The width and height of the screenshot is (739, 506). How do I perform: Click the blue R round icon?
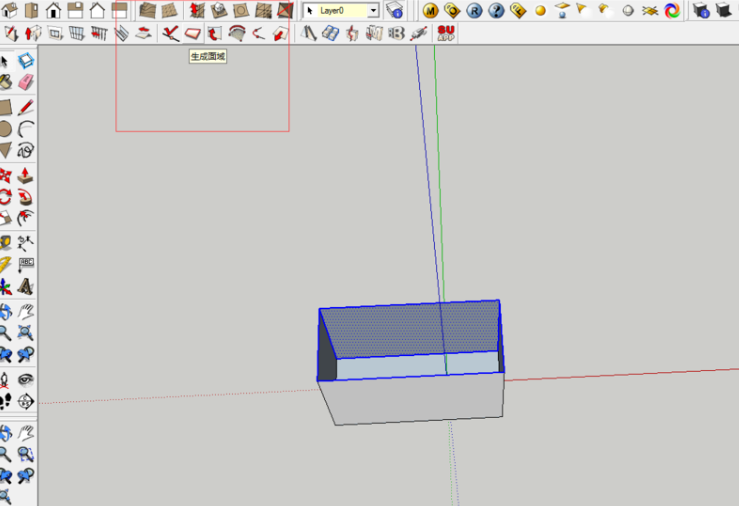click(474, 10)
